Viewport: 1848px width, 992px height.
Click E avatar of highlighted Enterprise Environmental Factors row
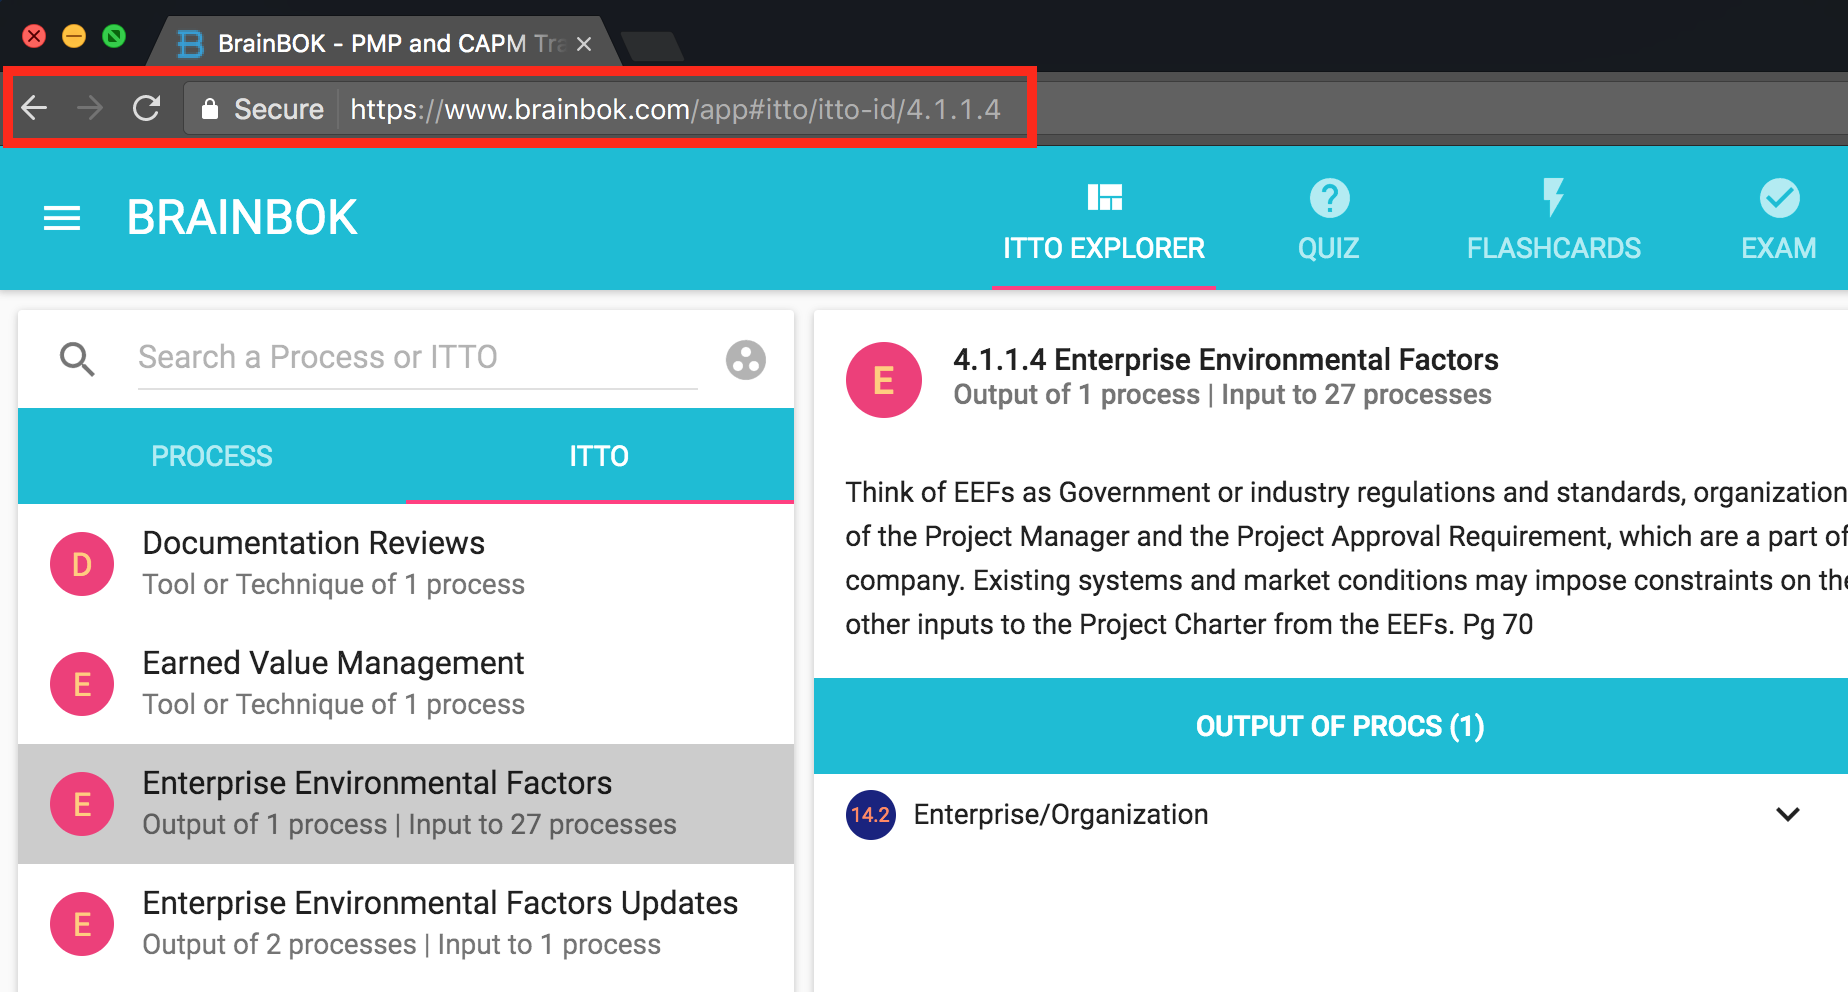coord(82,804)
